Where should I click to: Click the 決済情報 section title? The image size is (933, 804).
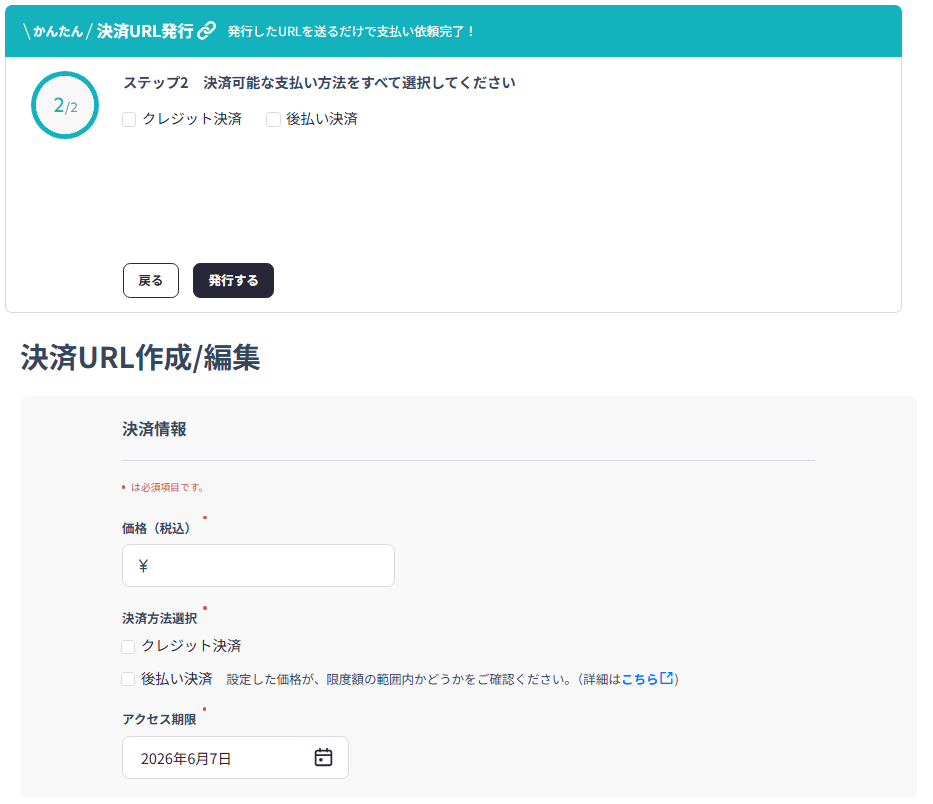pos(154,429)
